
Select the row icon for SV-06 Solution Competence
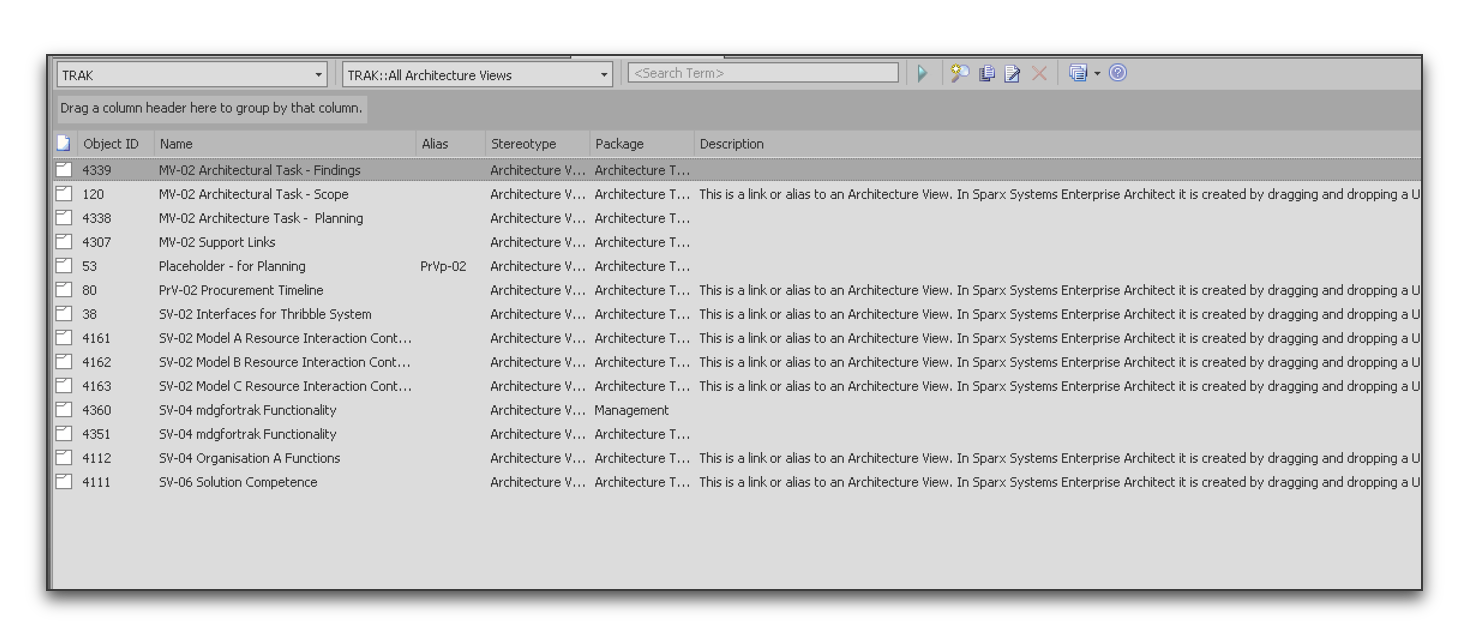[x=64, y=482]
